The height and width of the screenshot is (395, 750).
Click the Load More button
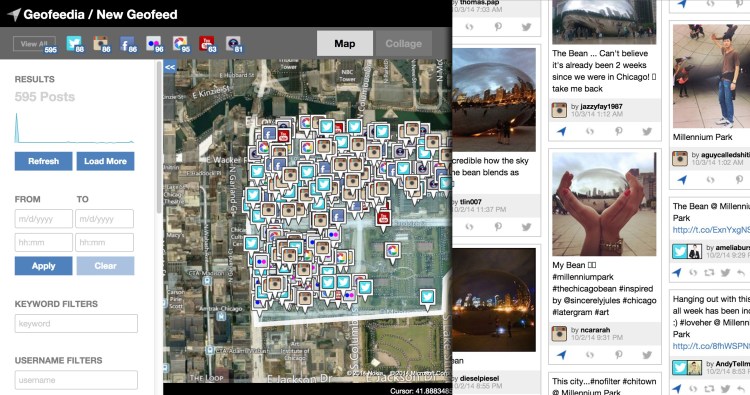click(x=105, y=161)
